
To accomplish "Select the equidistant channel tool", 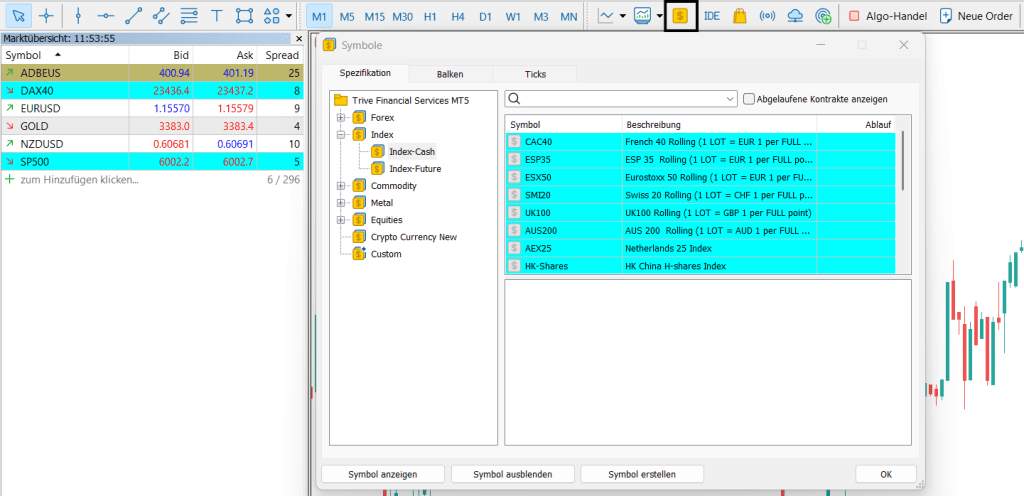I will pos(161,16).
